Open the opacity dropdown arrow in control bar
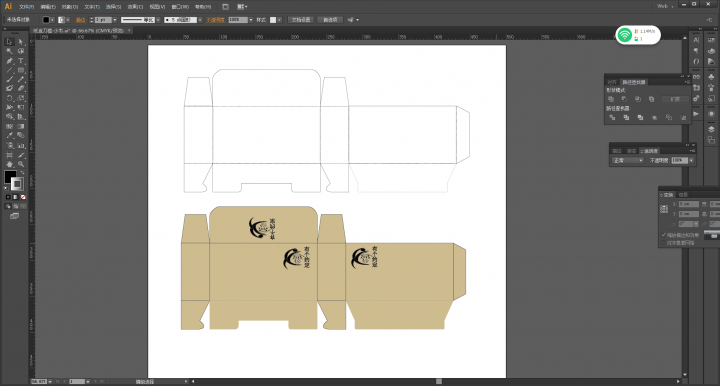 [251, 20]
